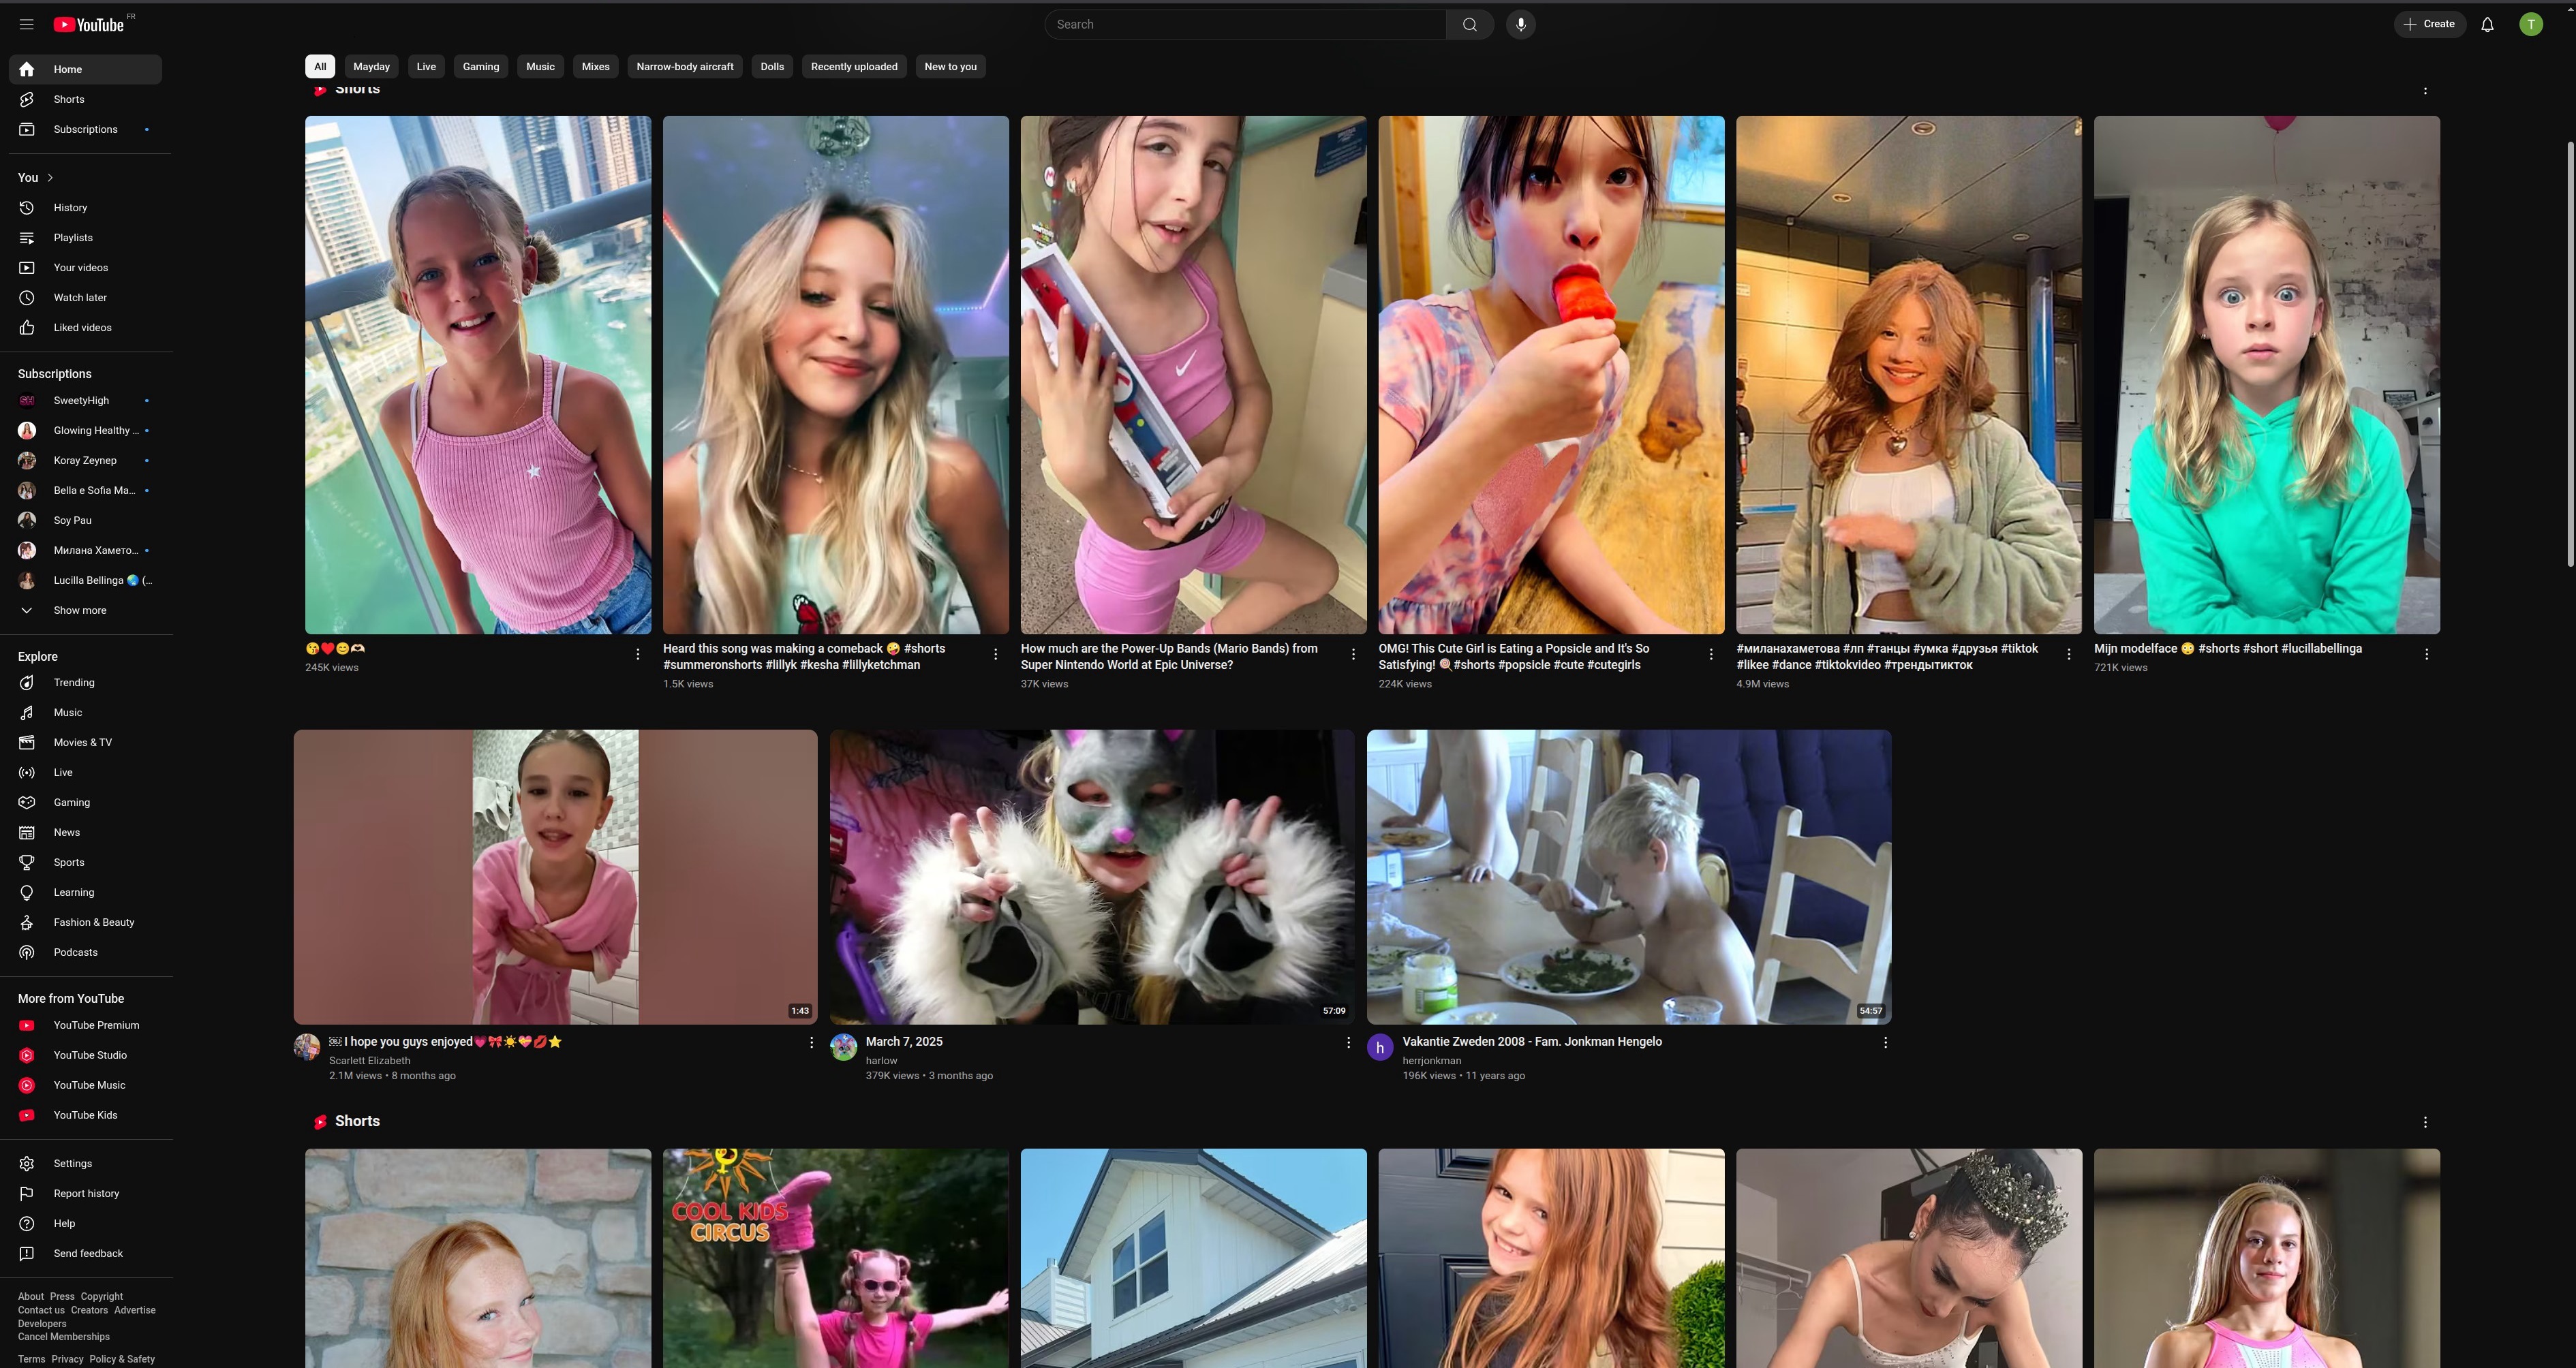Open Shorts in the sidebar
2576x1368 pixels.
tap(85, 99)
